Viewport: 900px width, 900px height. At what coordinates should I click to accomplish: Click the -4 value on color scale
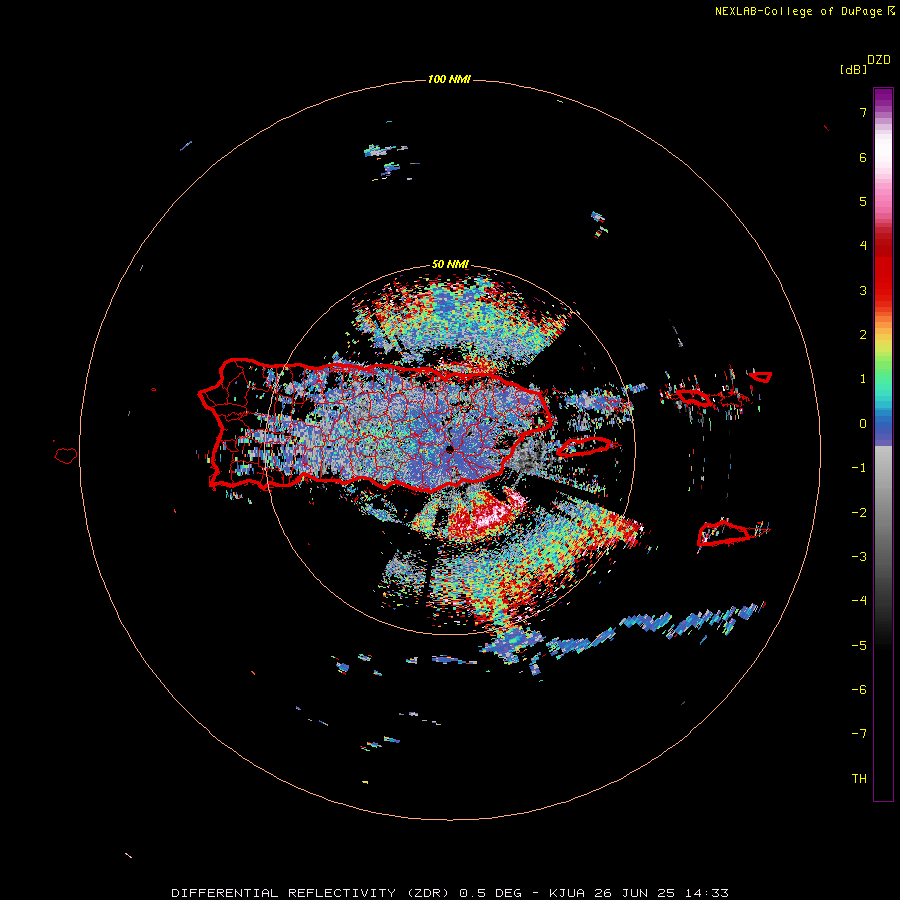[x=859, y=601]
